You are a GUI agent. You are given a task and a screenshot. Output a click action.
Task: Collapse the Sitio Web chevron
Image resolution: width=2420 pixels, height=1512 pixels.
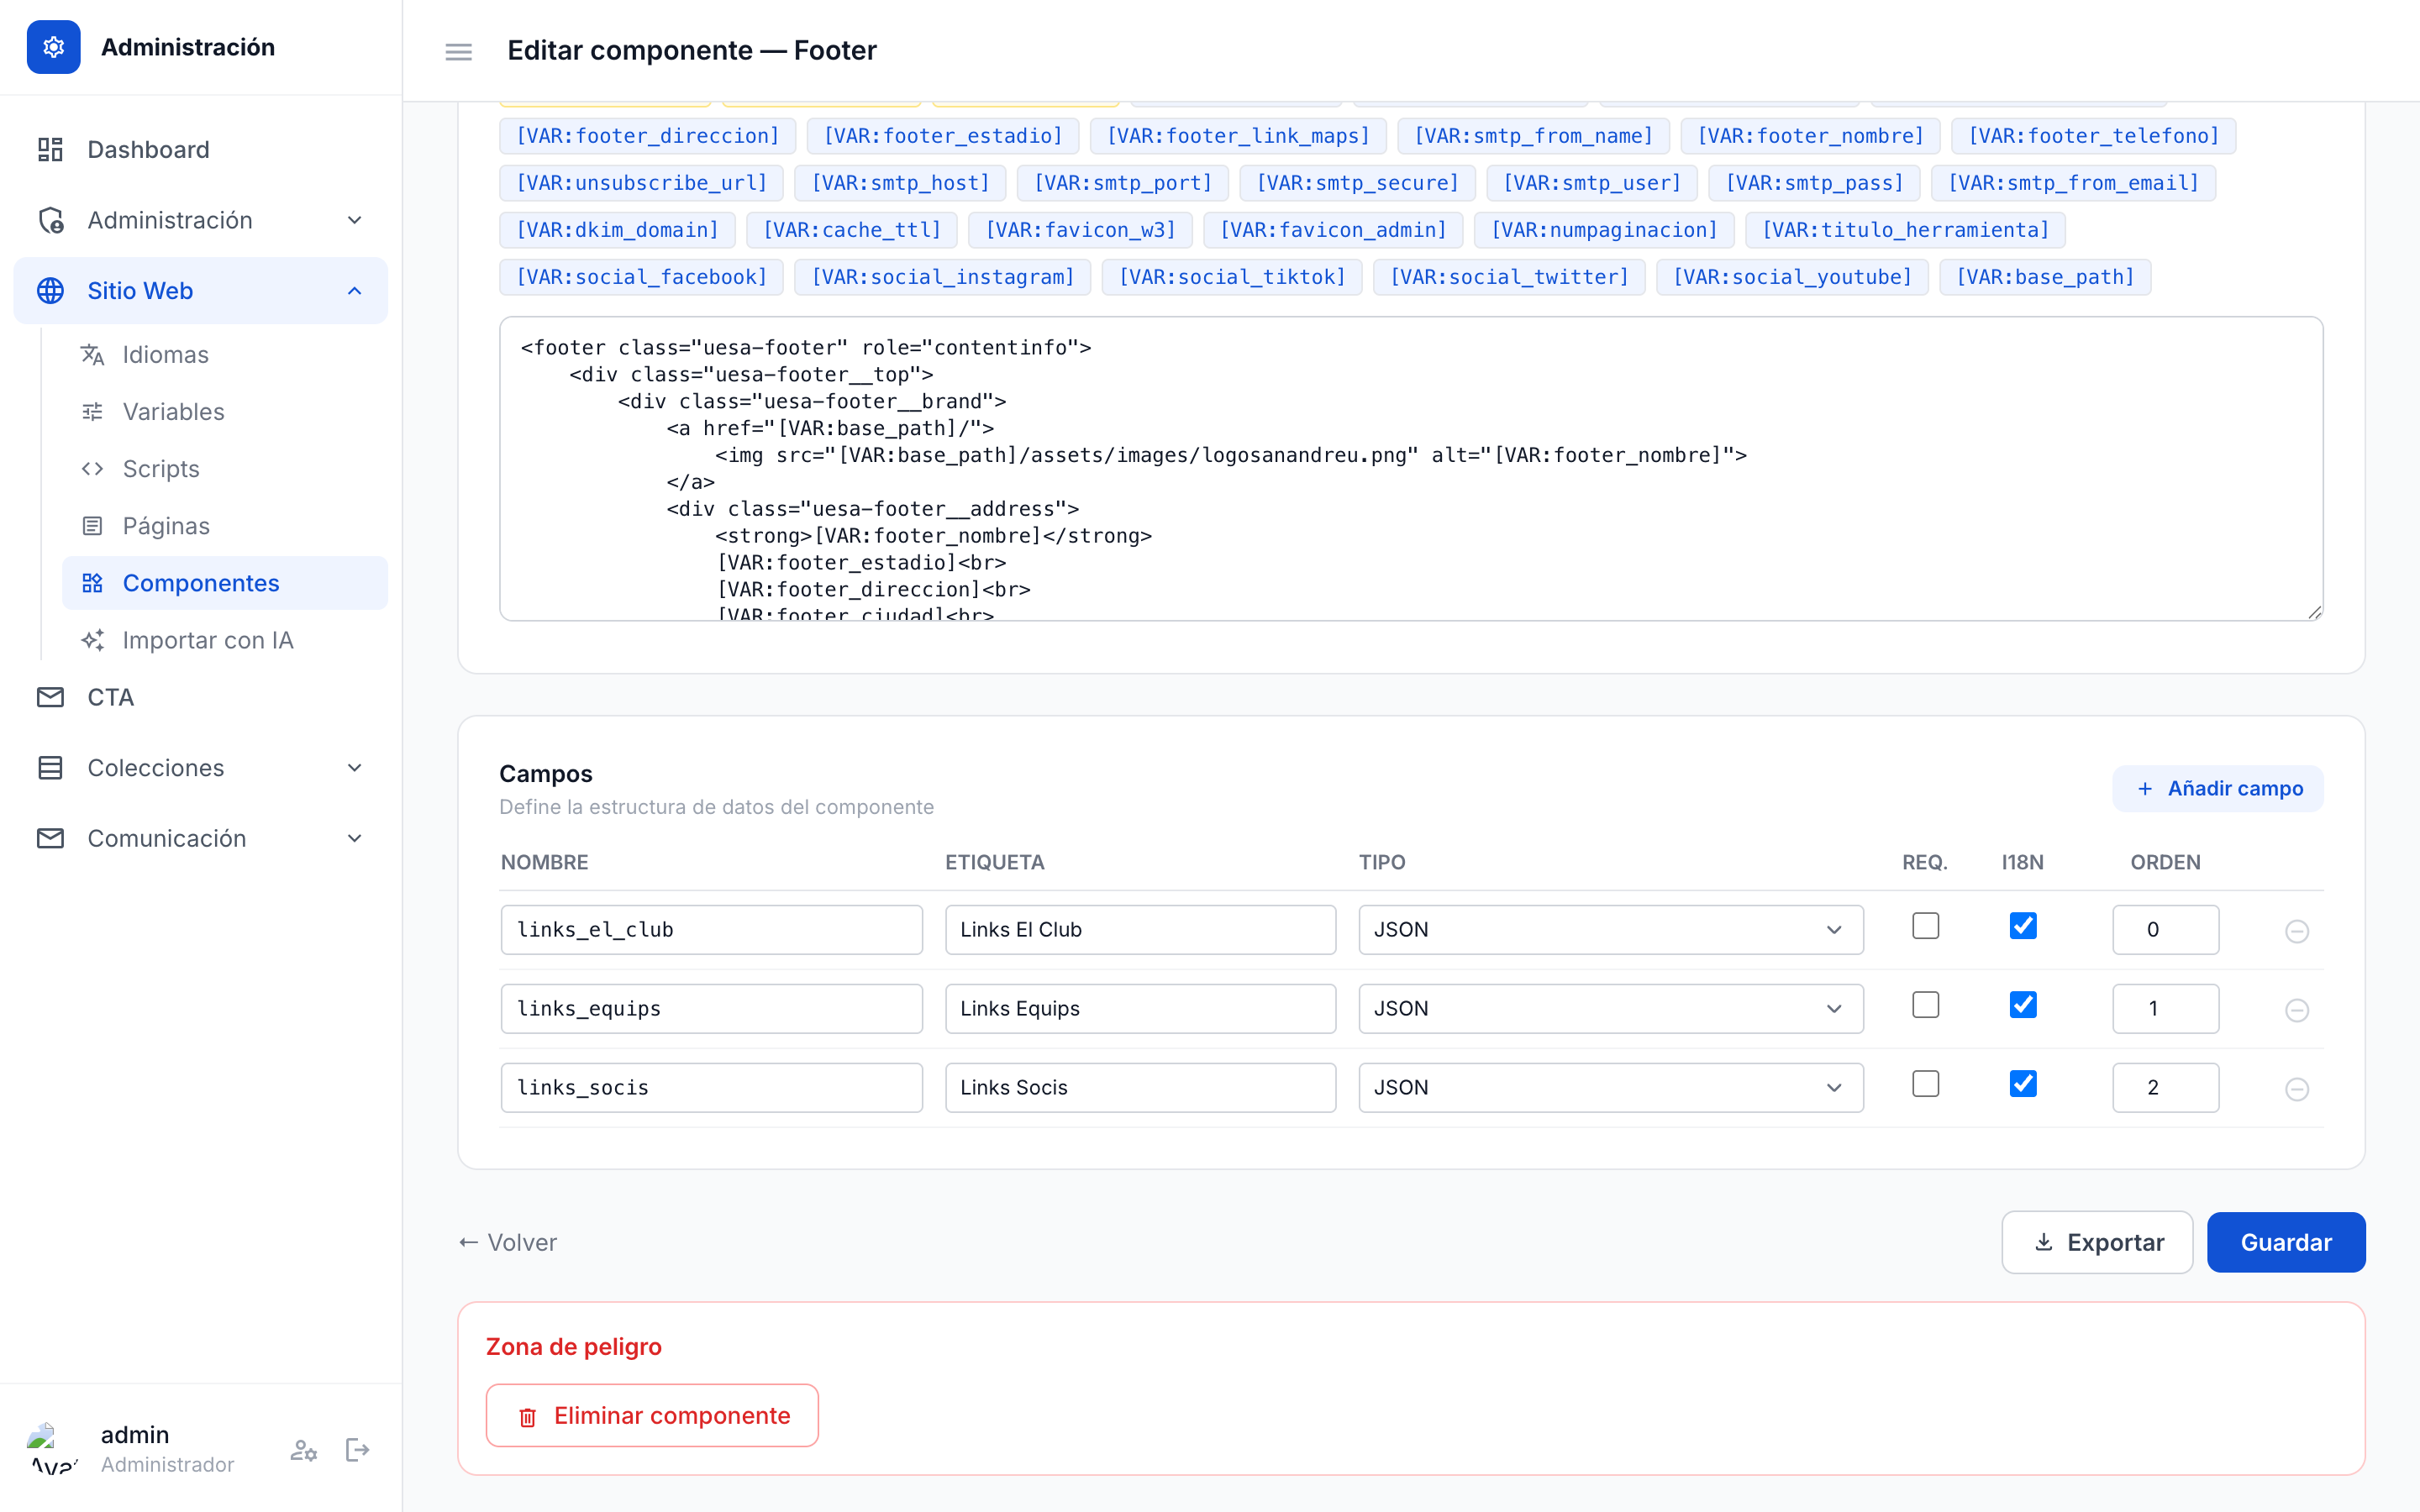coord(354,291)
